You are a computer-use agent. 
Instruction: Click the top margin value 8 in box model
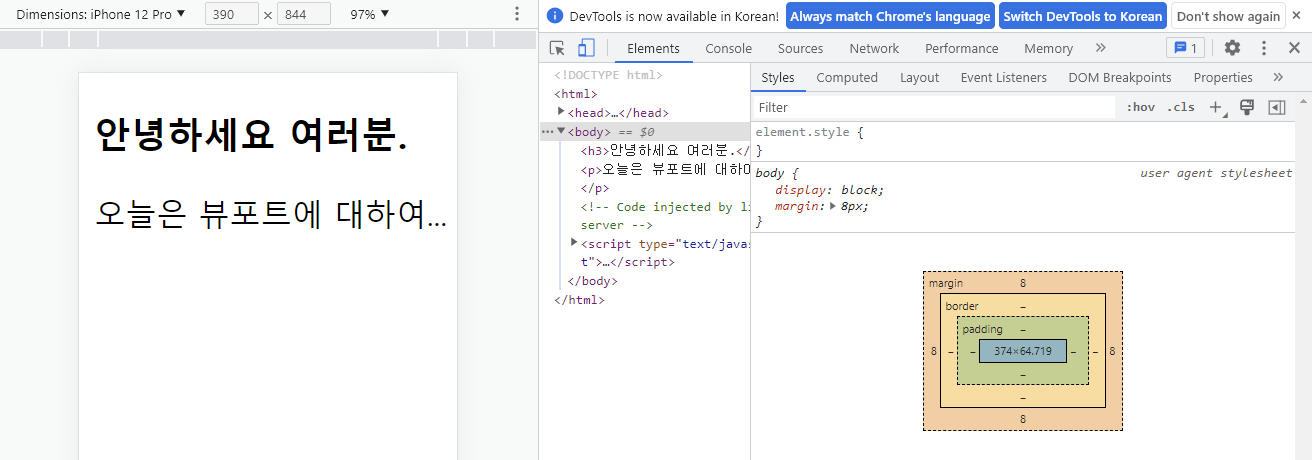(x=1022, y=283)
